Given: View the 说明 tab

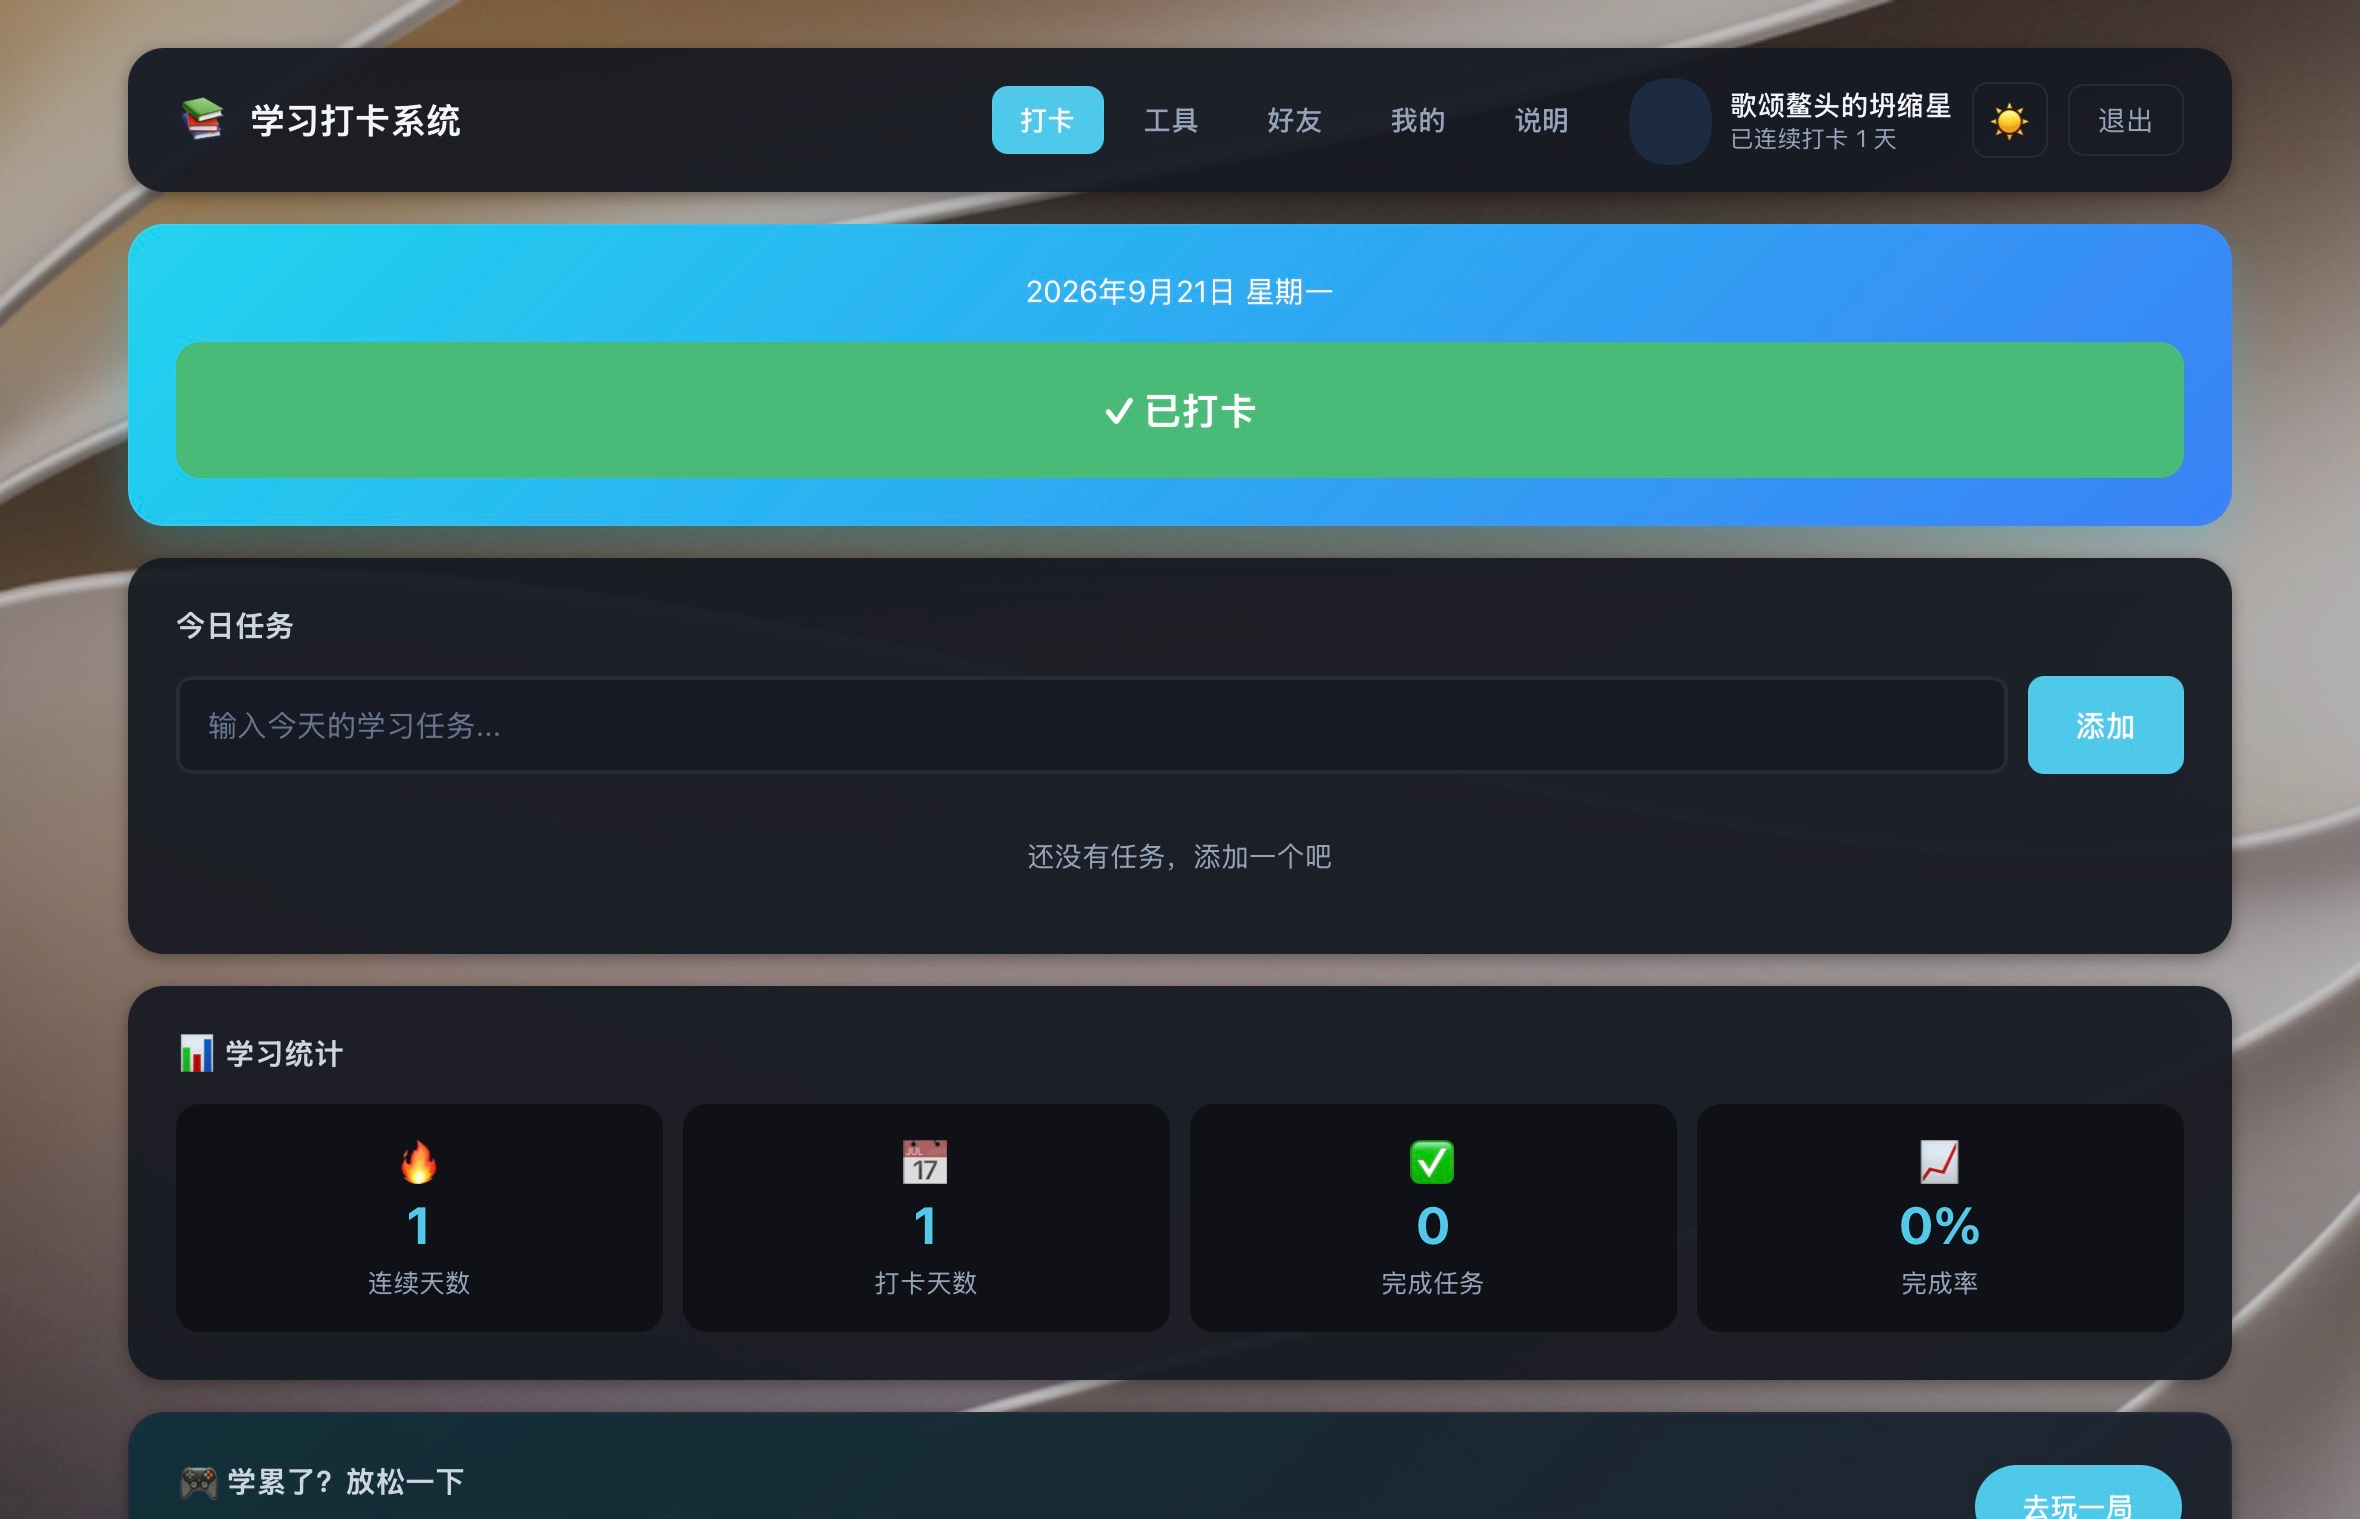Looking at the screenshot, I should coord(1542,120).
